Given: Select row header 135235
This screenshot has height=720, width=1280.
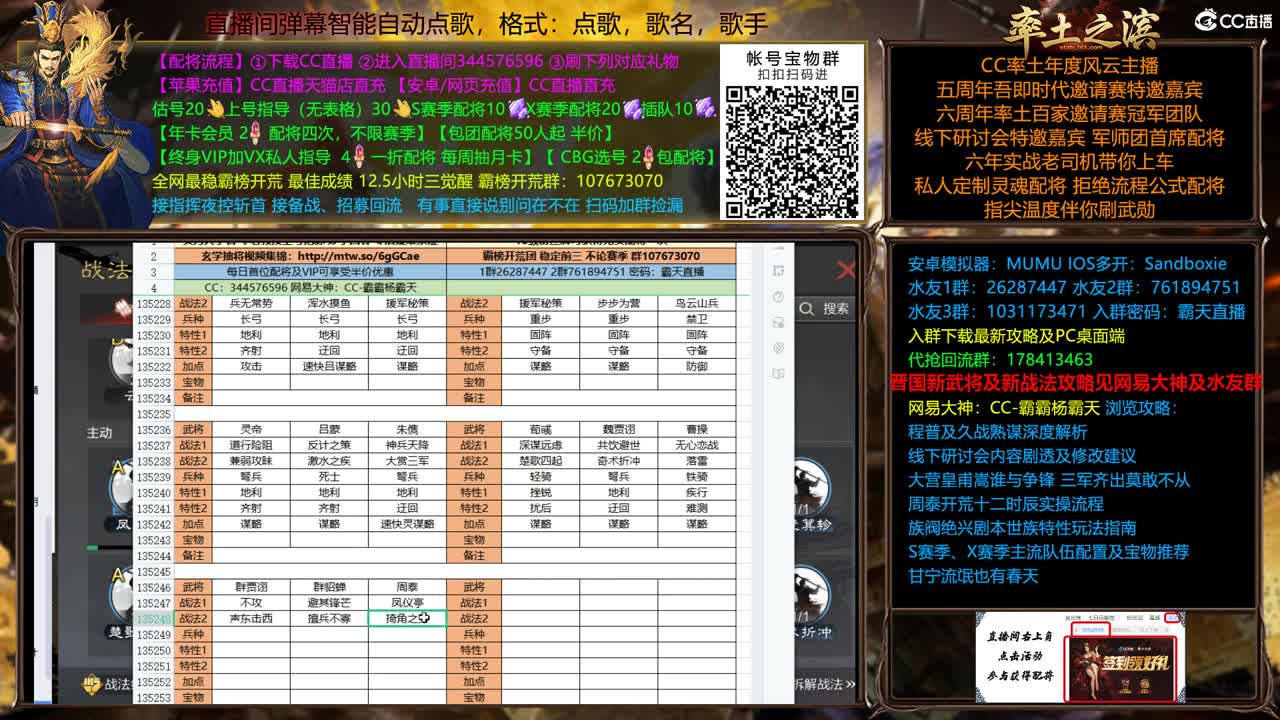Looking at the screenshot, I should pos(153,414).
